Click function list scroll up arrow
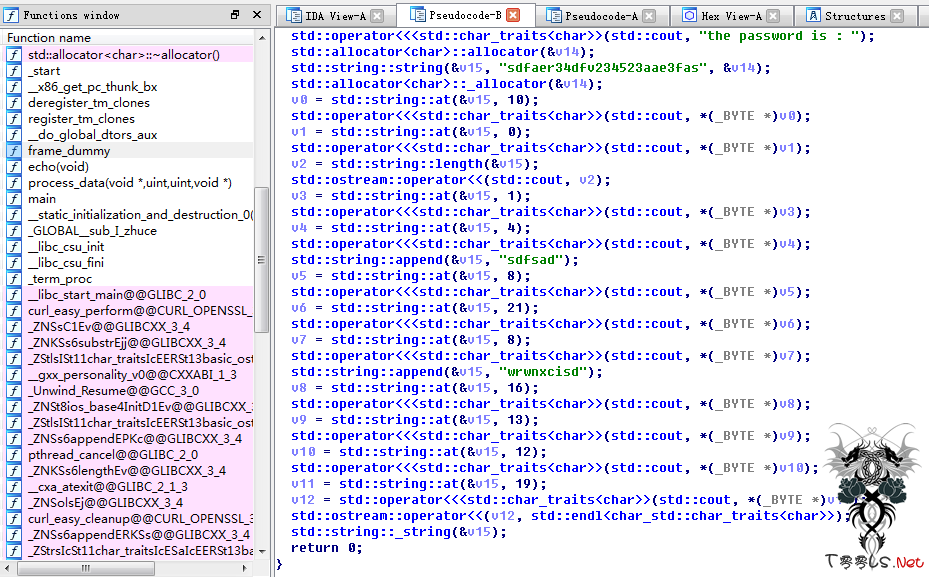The height and width of the screenshot is (577, 929). [x=262, y=38]
